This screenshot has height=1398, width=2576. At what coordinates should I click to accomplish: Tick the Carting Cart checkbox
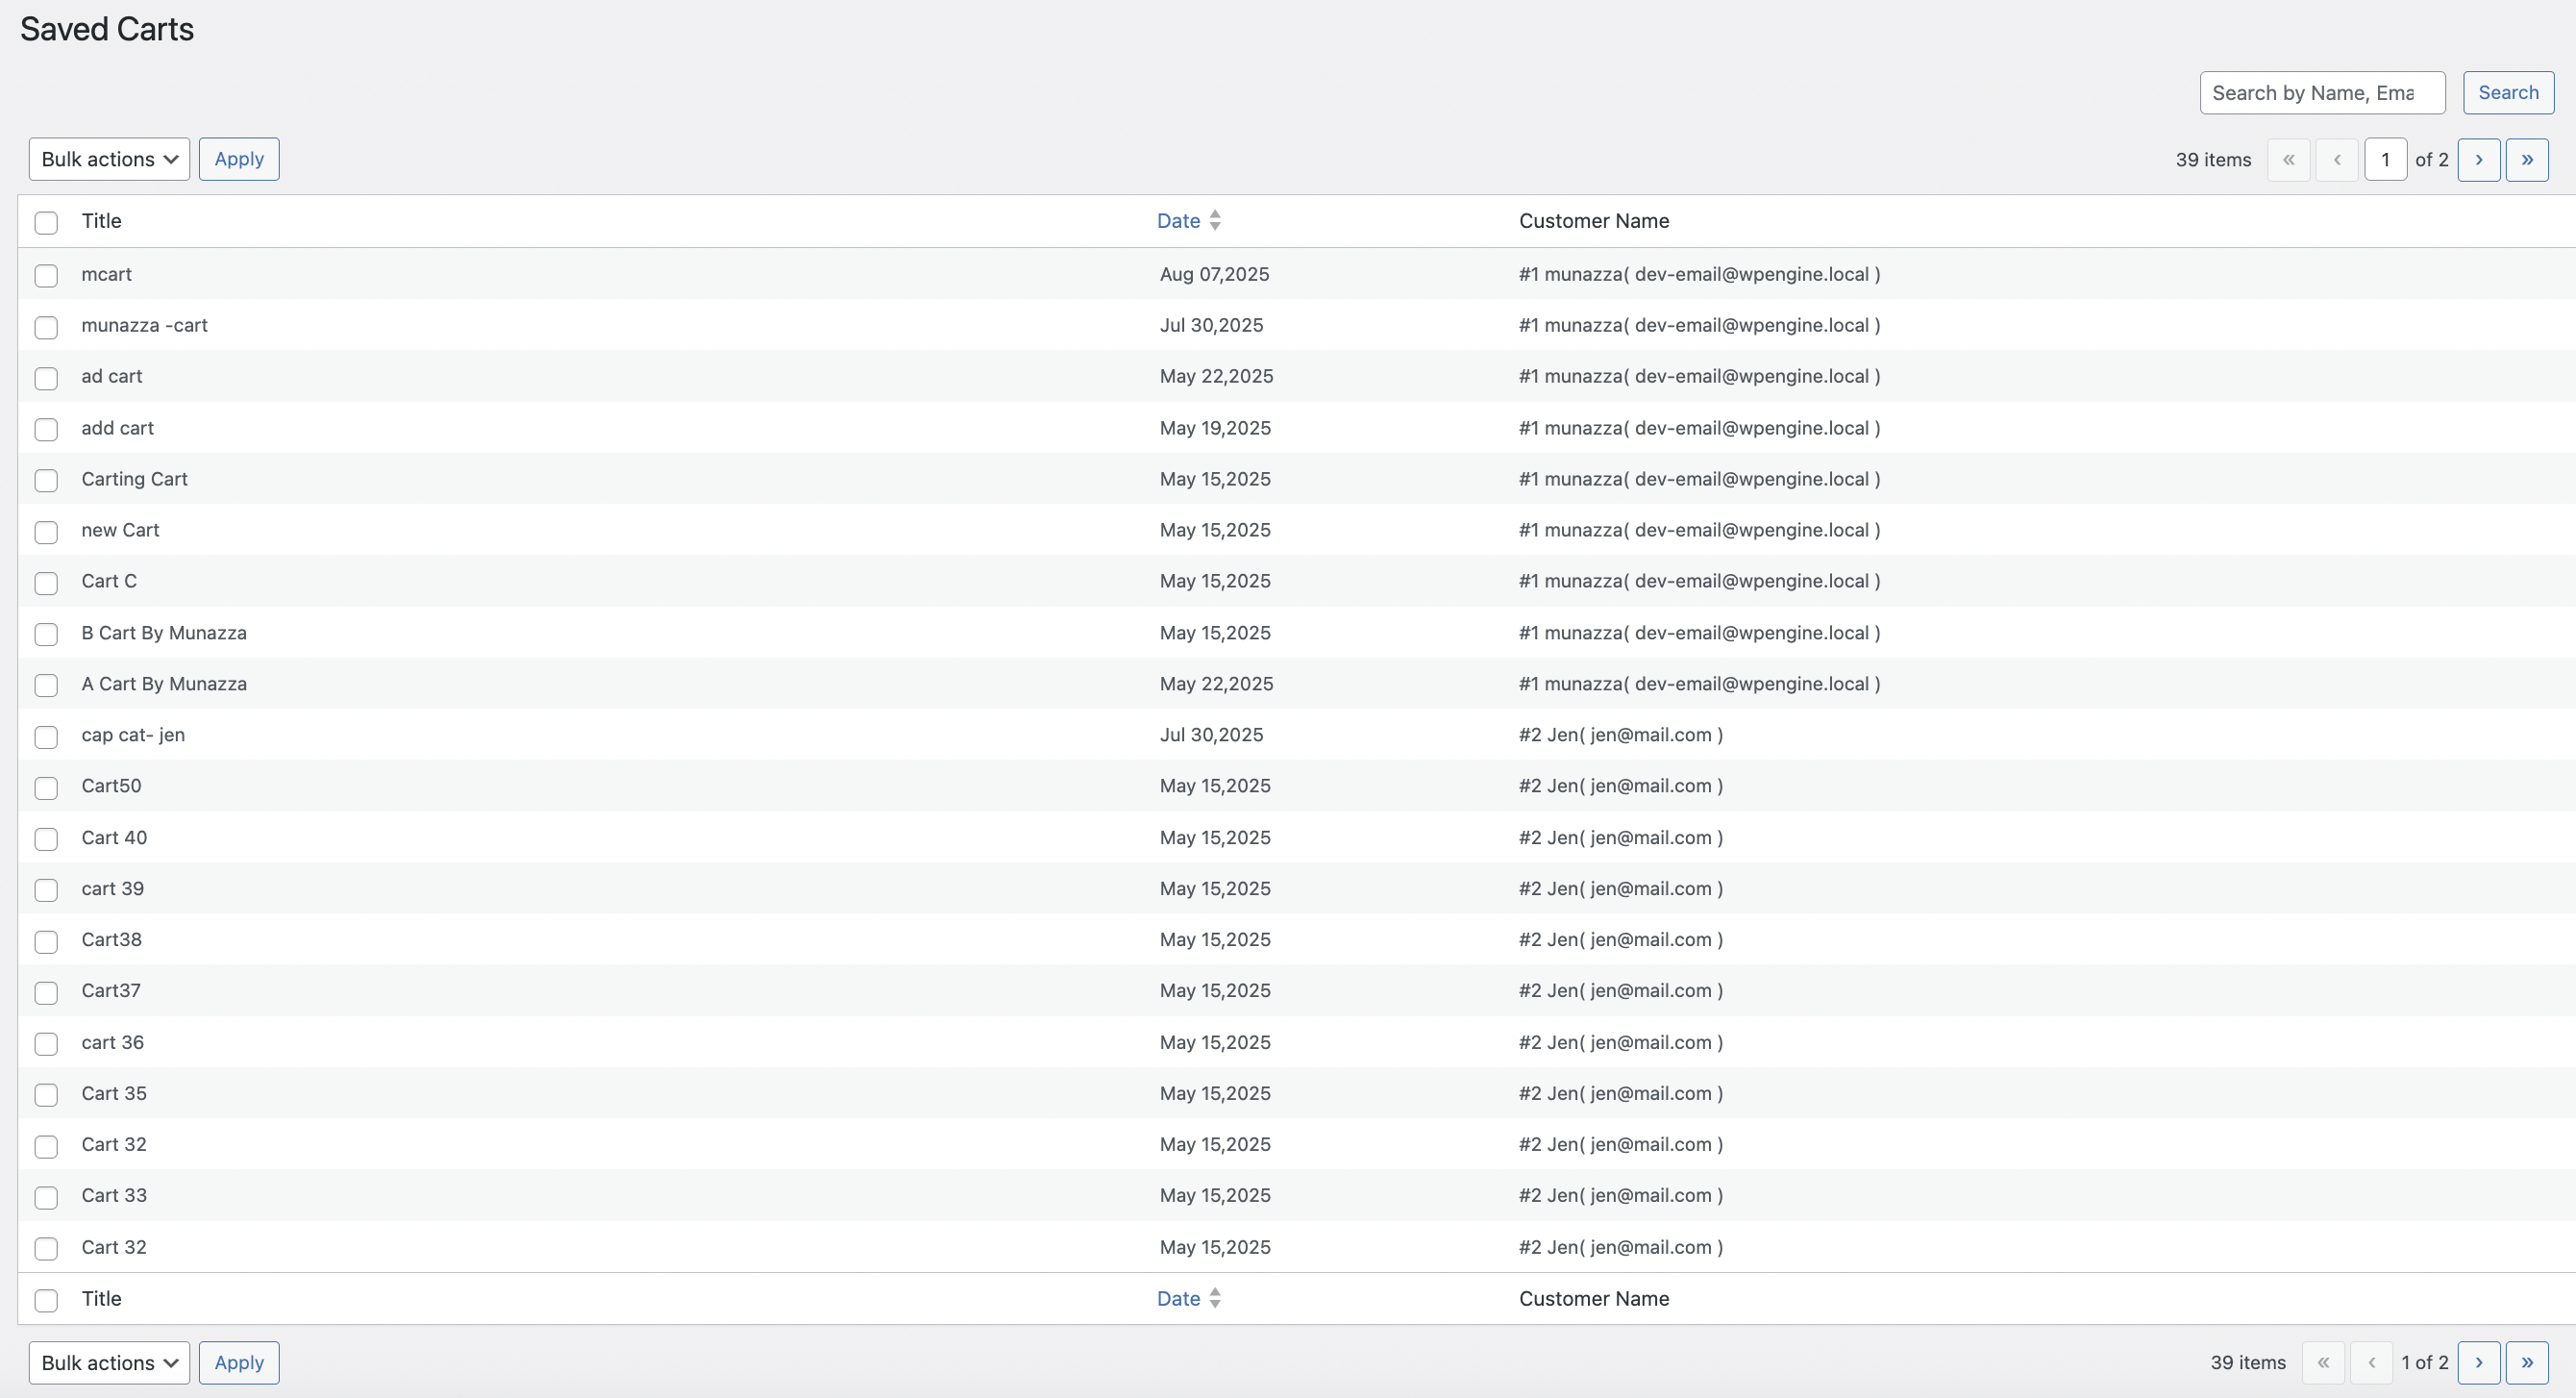click(46, 481)
